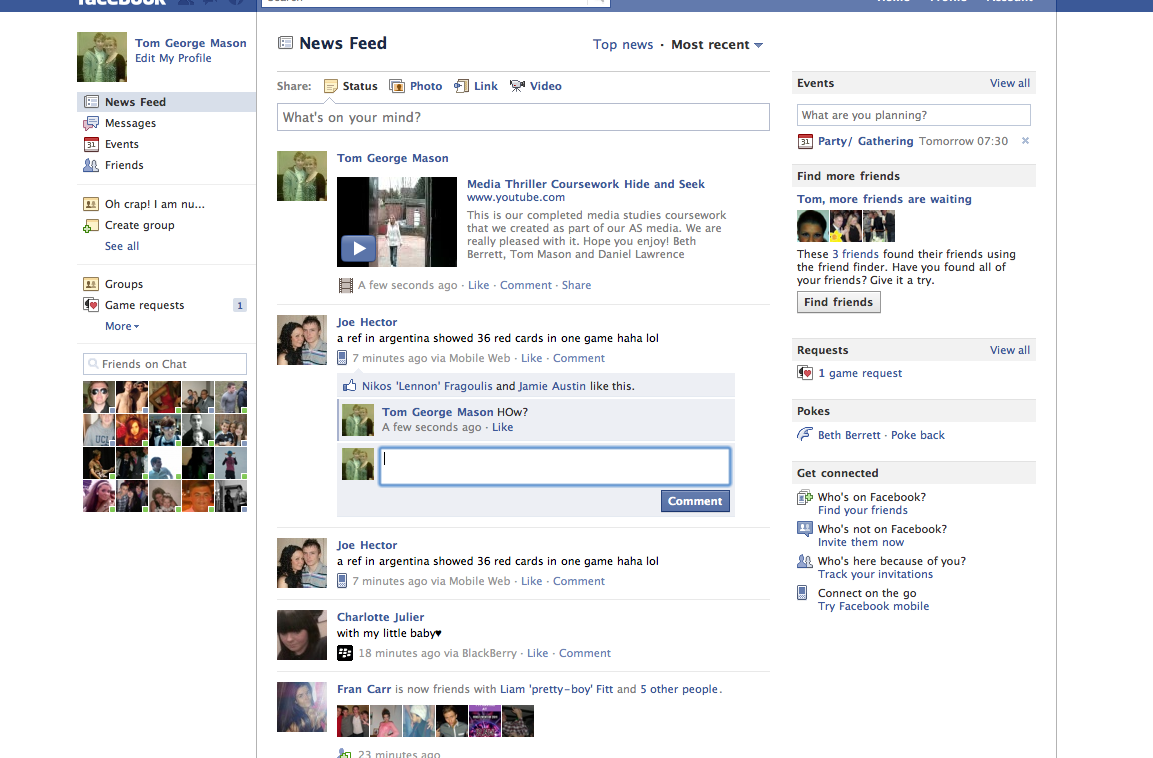Open Nikos 'Lennon' Fragoulis profile link

[x=427, y=386]
